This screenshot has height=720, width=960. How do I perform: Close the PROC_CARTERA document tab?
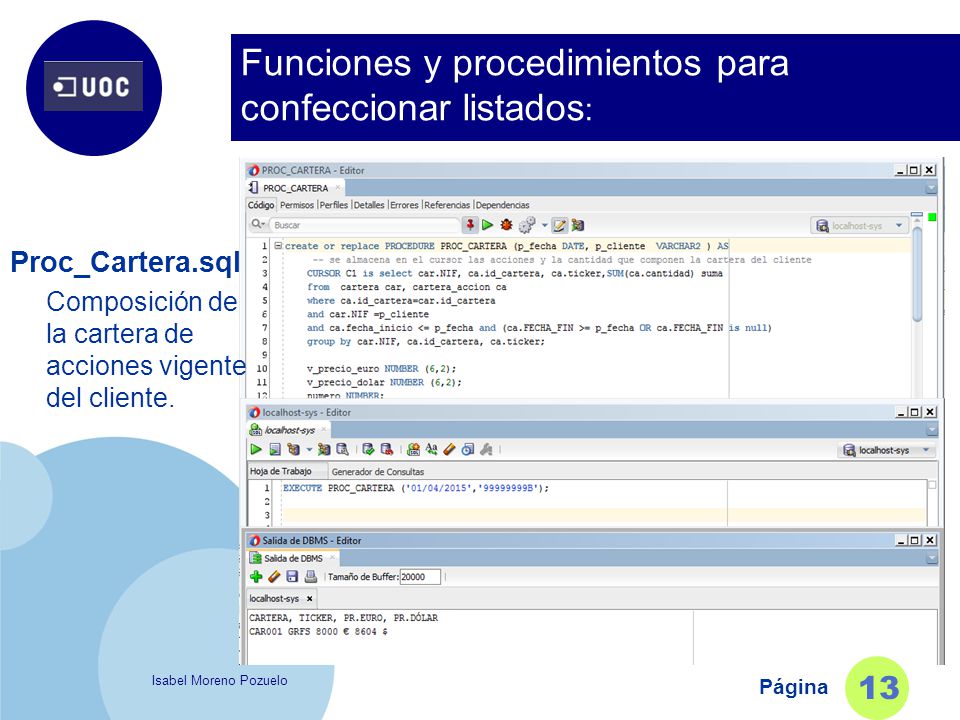pos(338,187)
